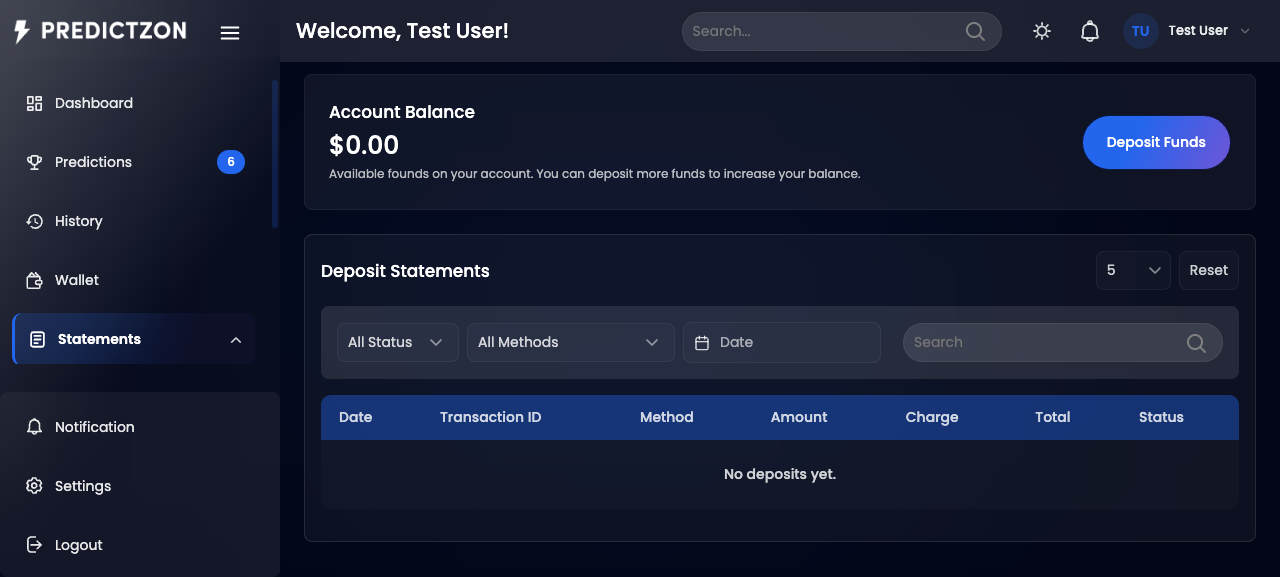
Task: Click the Wallet icon in sidebar
Action: click(x=34, y=280)
